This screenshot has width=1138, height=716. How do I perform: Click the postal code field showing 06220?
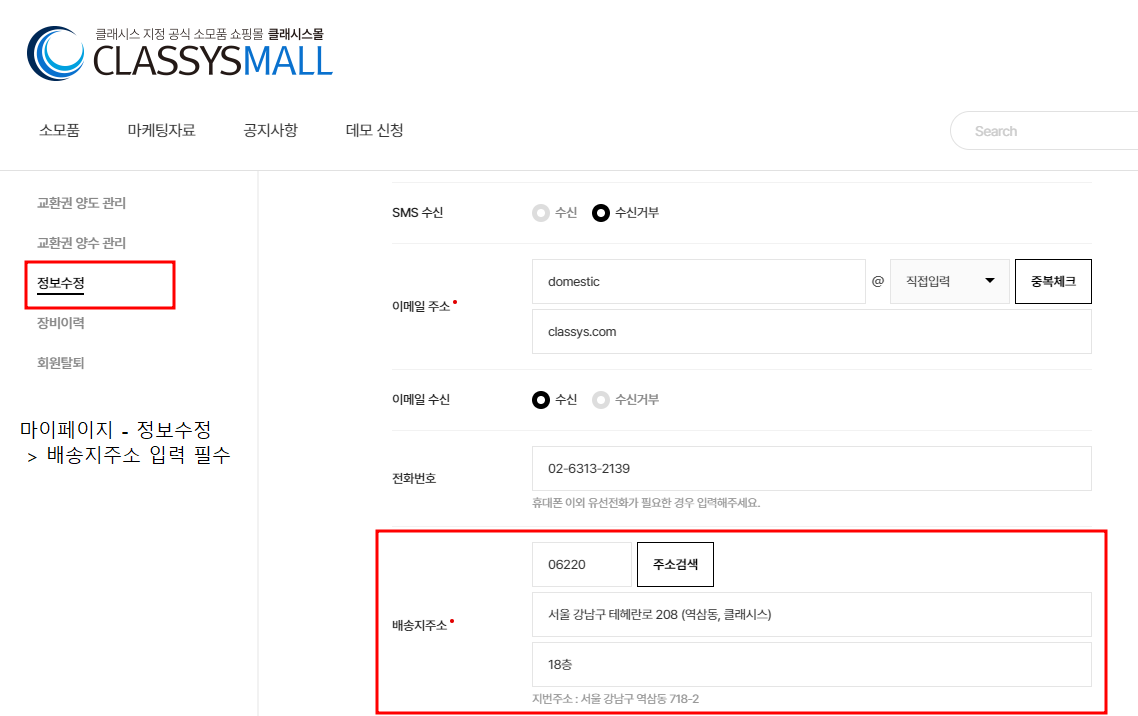(x=581, y=564)
